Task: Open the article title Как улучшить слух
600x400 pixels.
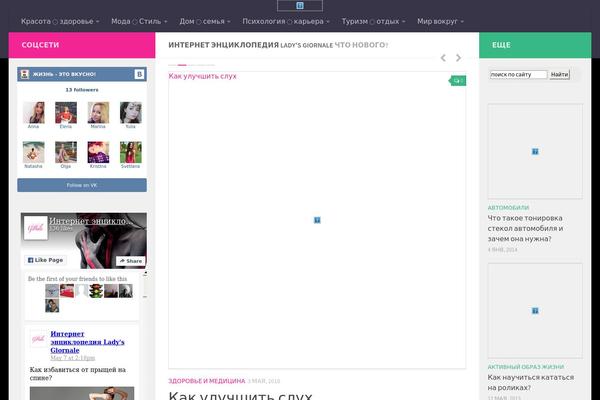Action: click(240, 395)
